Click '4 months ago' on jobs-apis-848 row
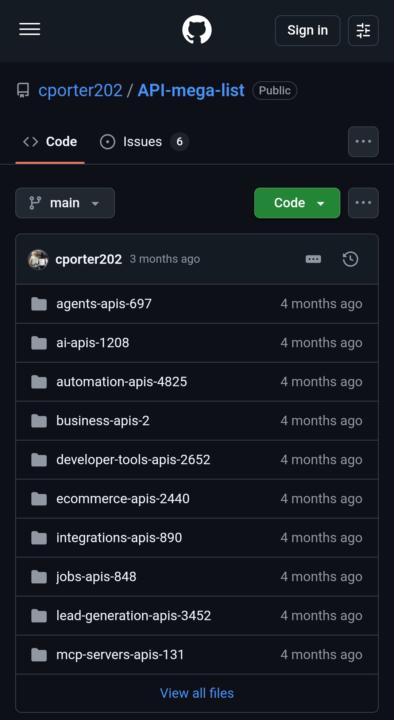Viewport: 394px width, 720px height. pos(321,577)
